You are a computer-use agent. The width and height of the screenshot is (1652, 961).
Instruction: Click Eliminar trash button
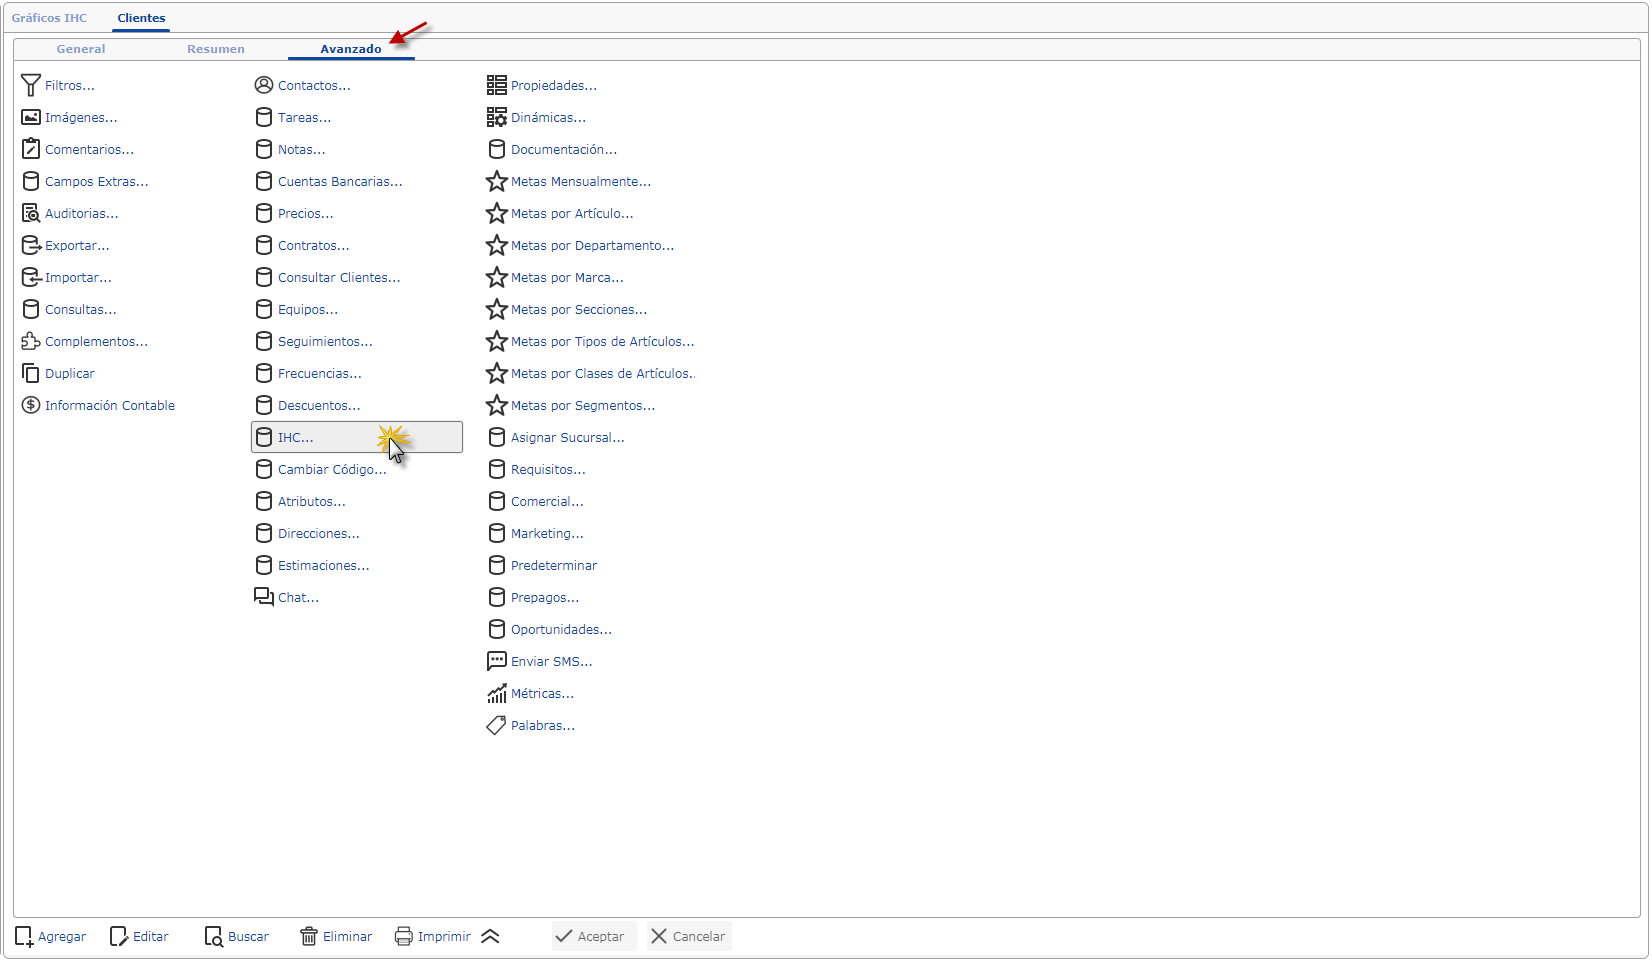tap(336, 937)
